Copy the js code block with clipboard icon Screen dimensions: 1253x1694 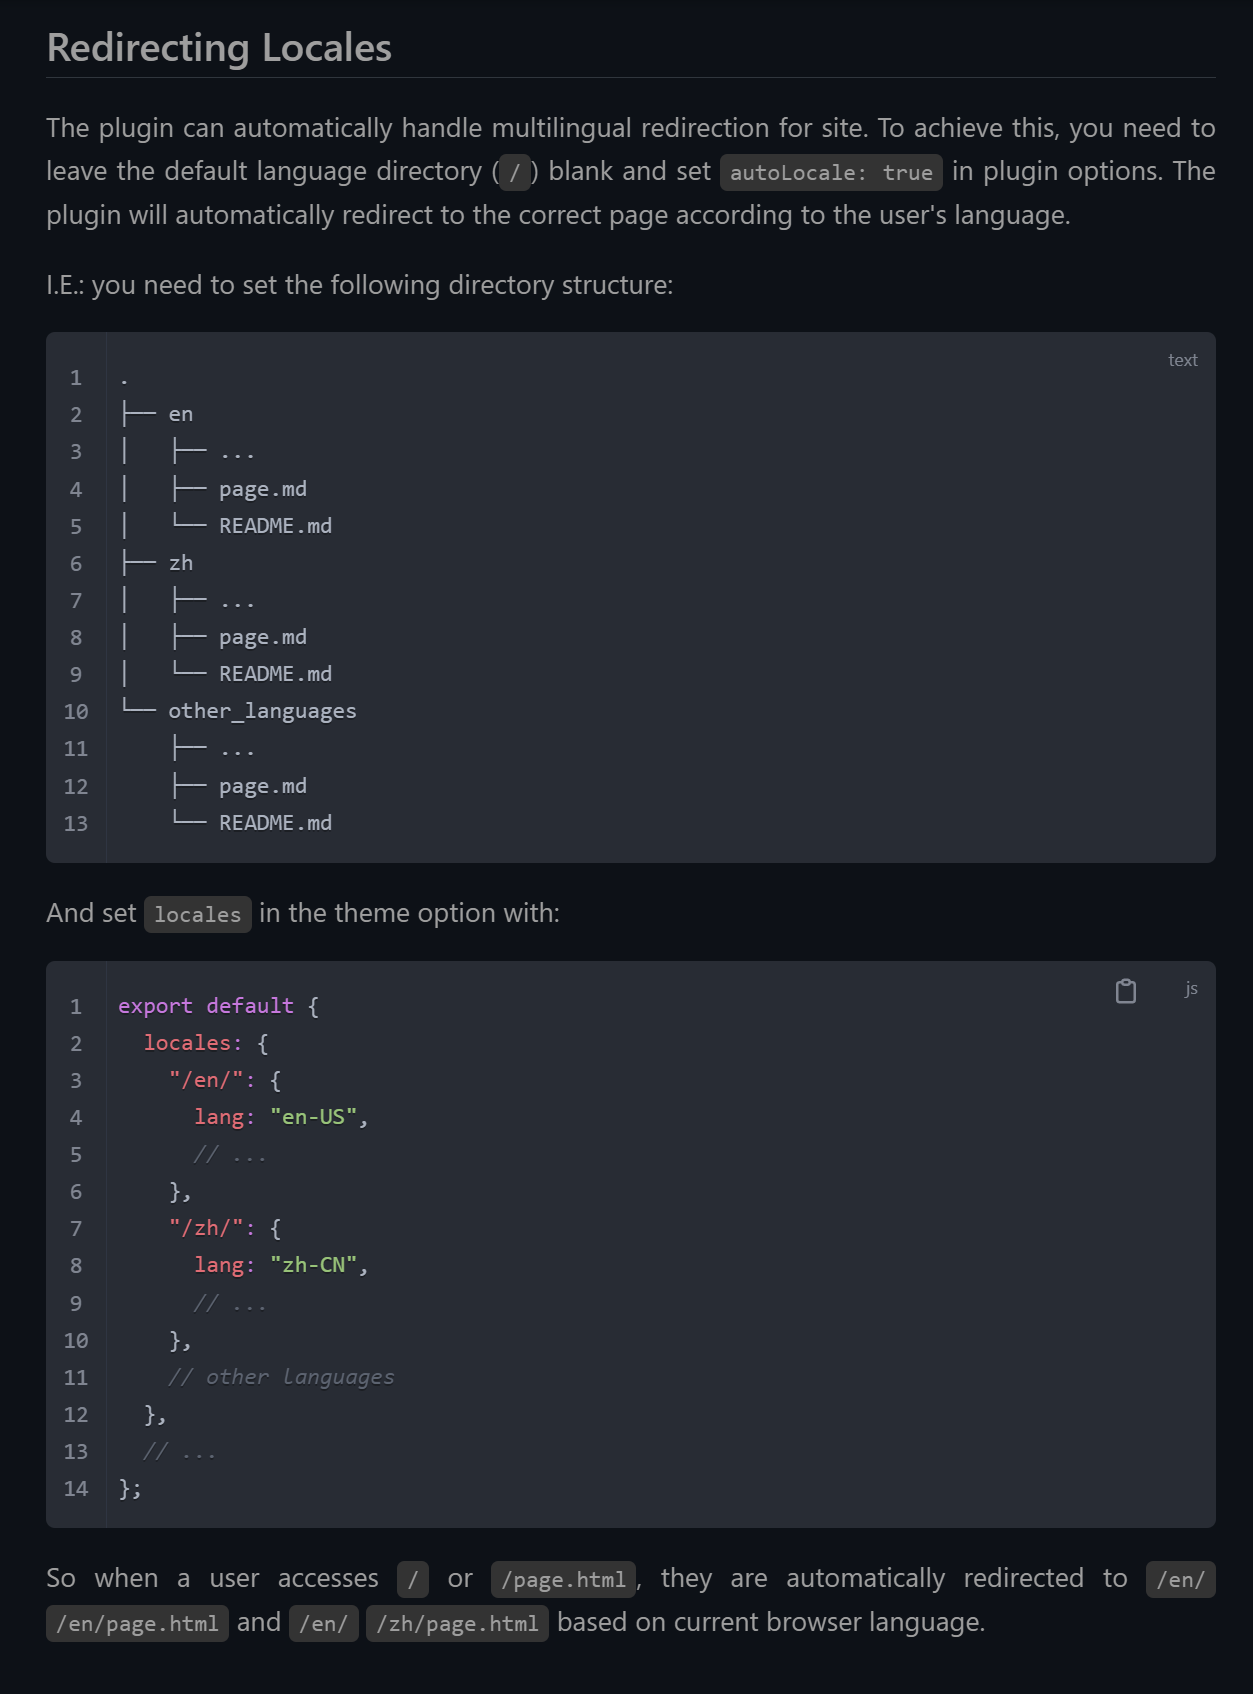pos(1126,990)
